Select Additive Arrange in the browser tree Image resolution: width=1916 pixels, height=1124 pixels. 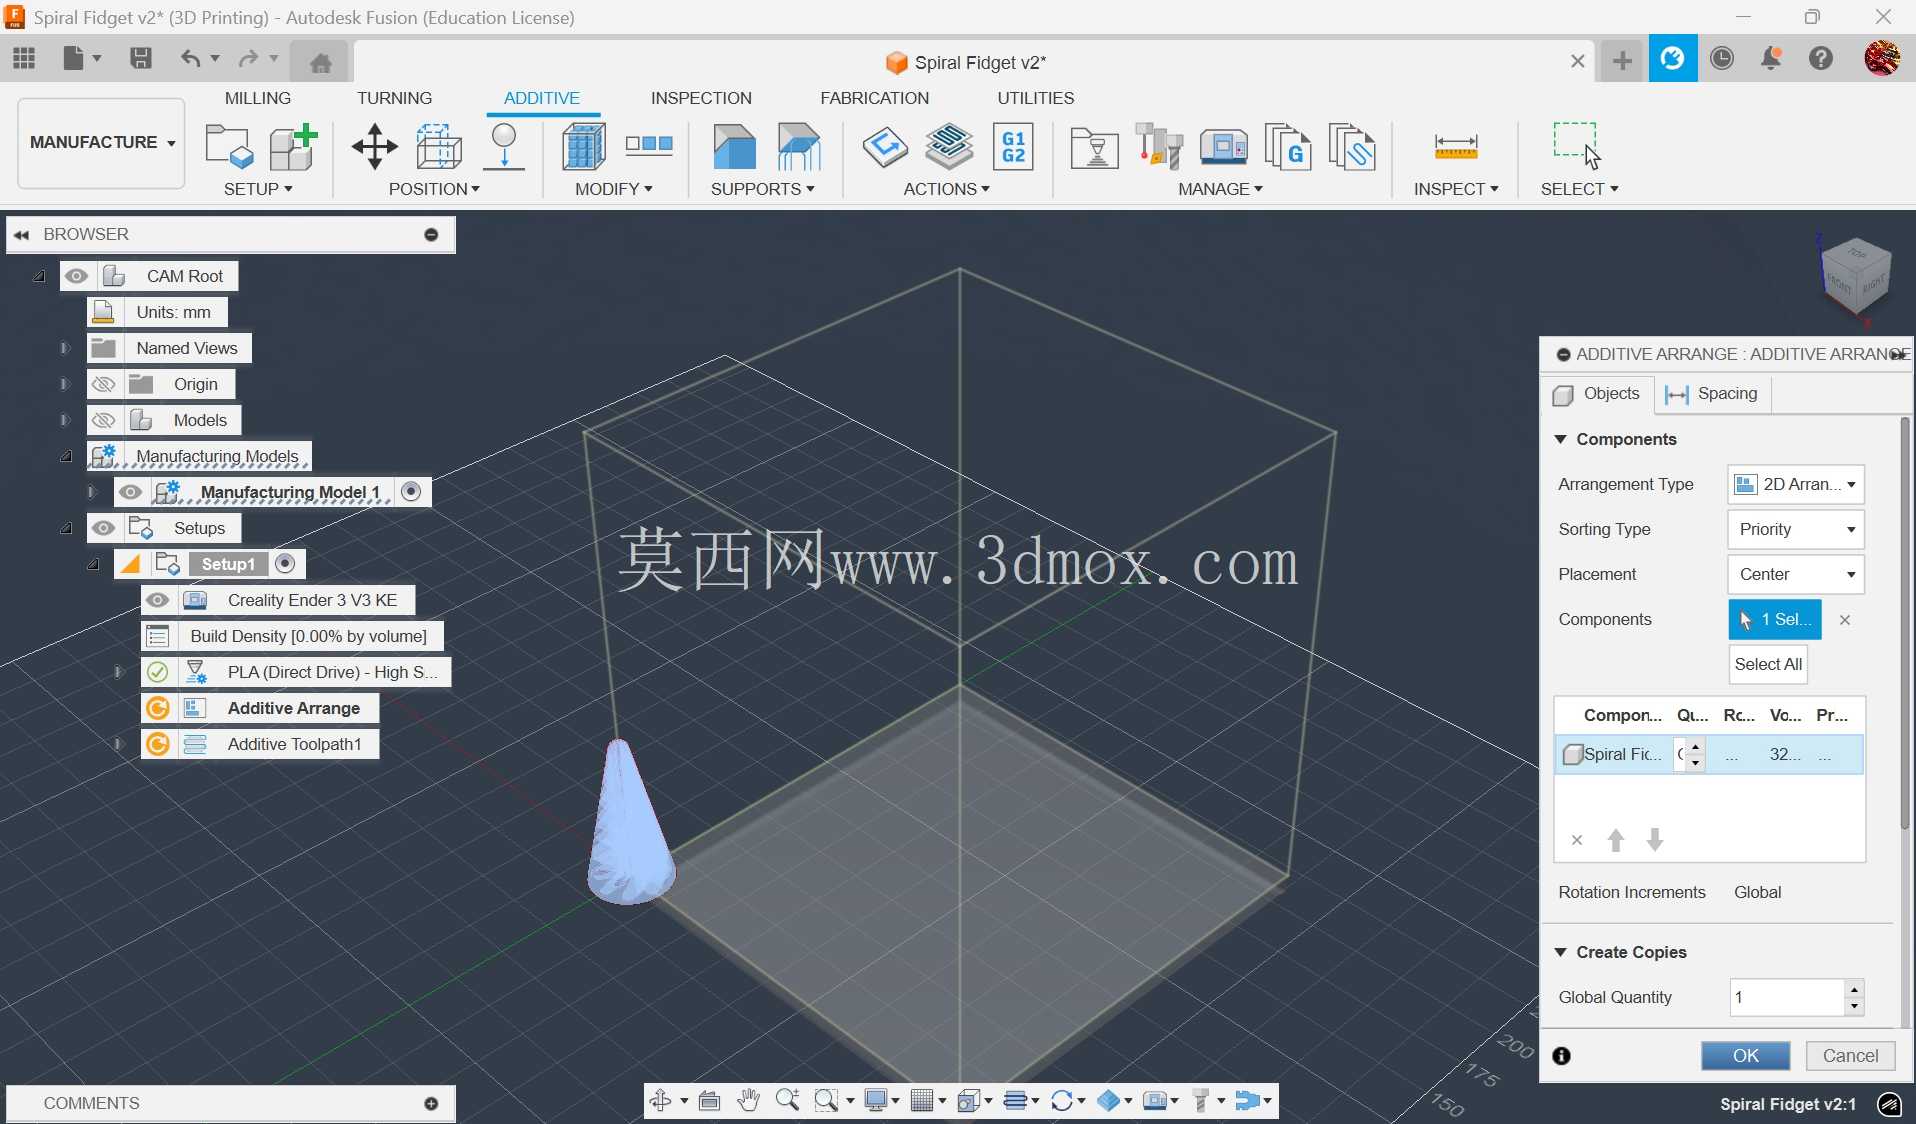(294, 708)
